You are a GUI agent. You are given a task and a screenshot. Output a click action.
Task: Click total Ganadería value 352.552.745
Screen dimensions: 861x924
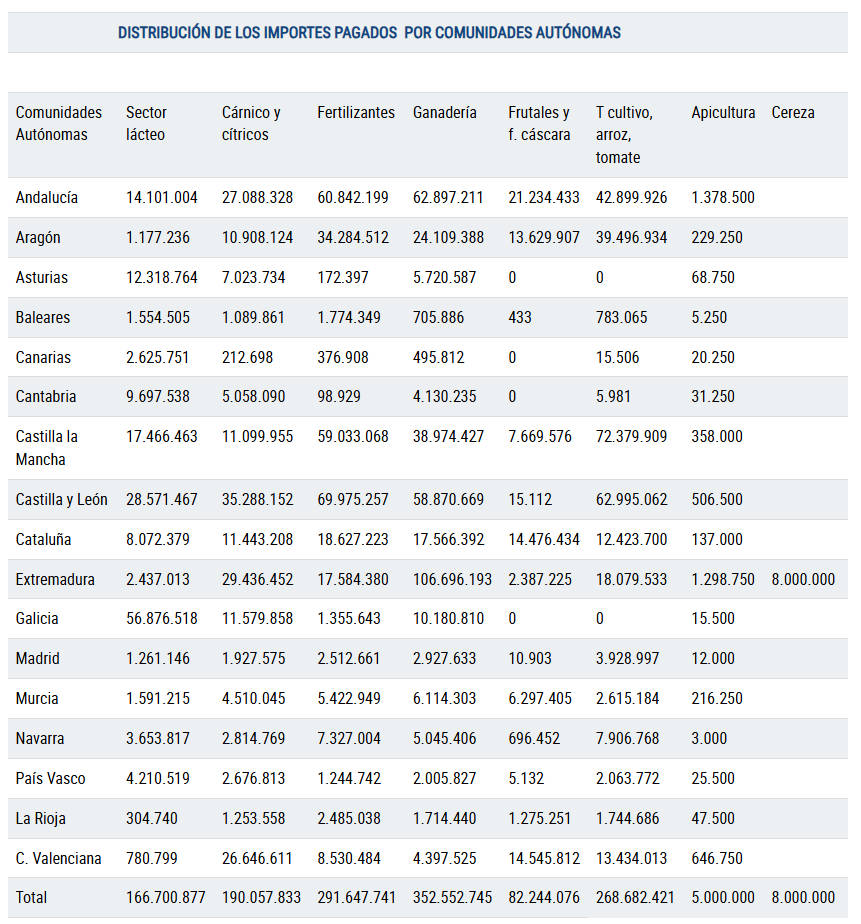(x=452, y=897)
